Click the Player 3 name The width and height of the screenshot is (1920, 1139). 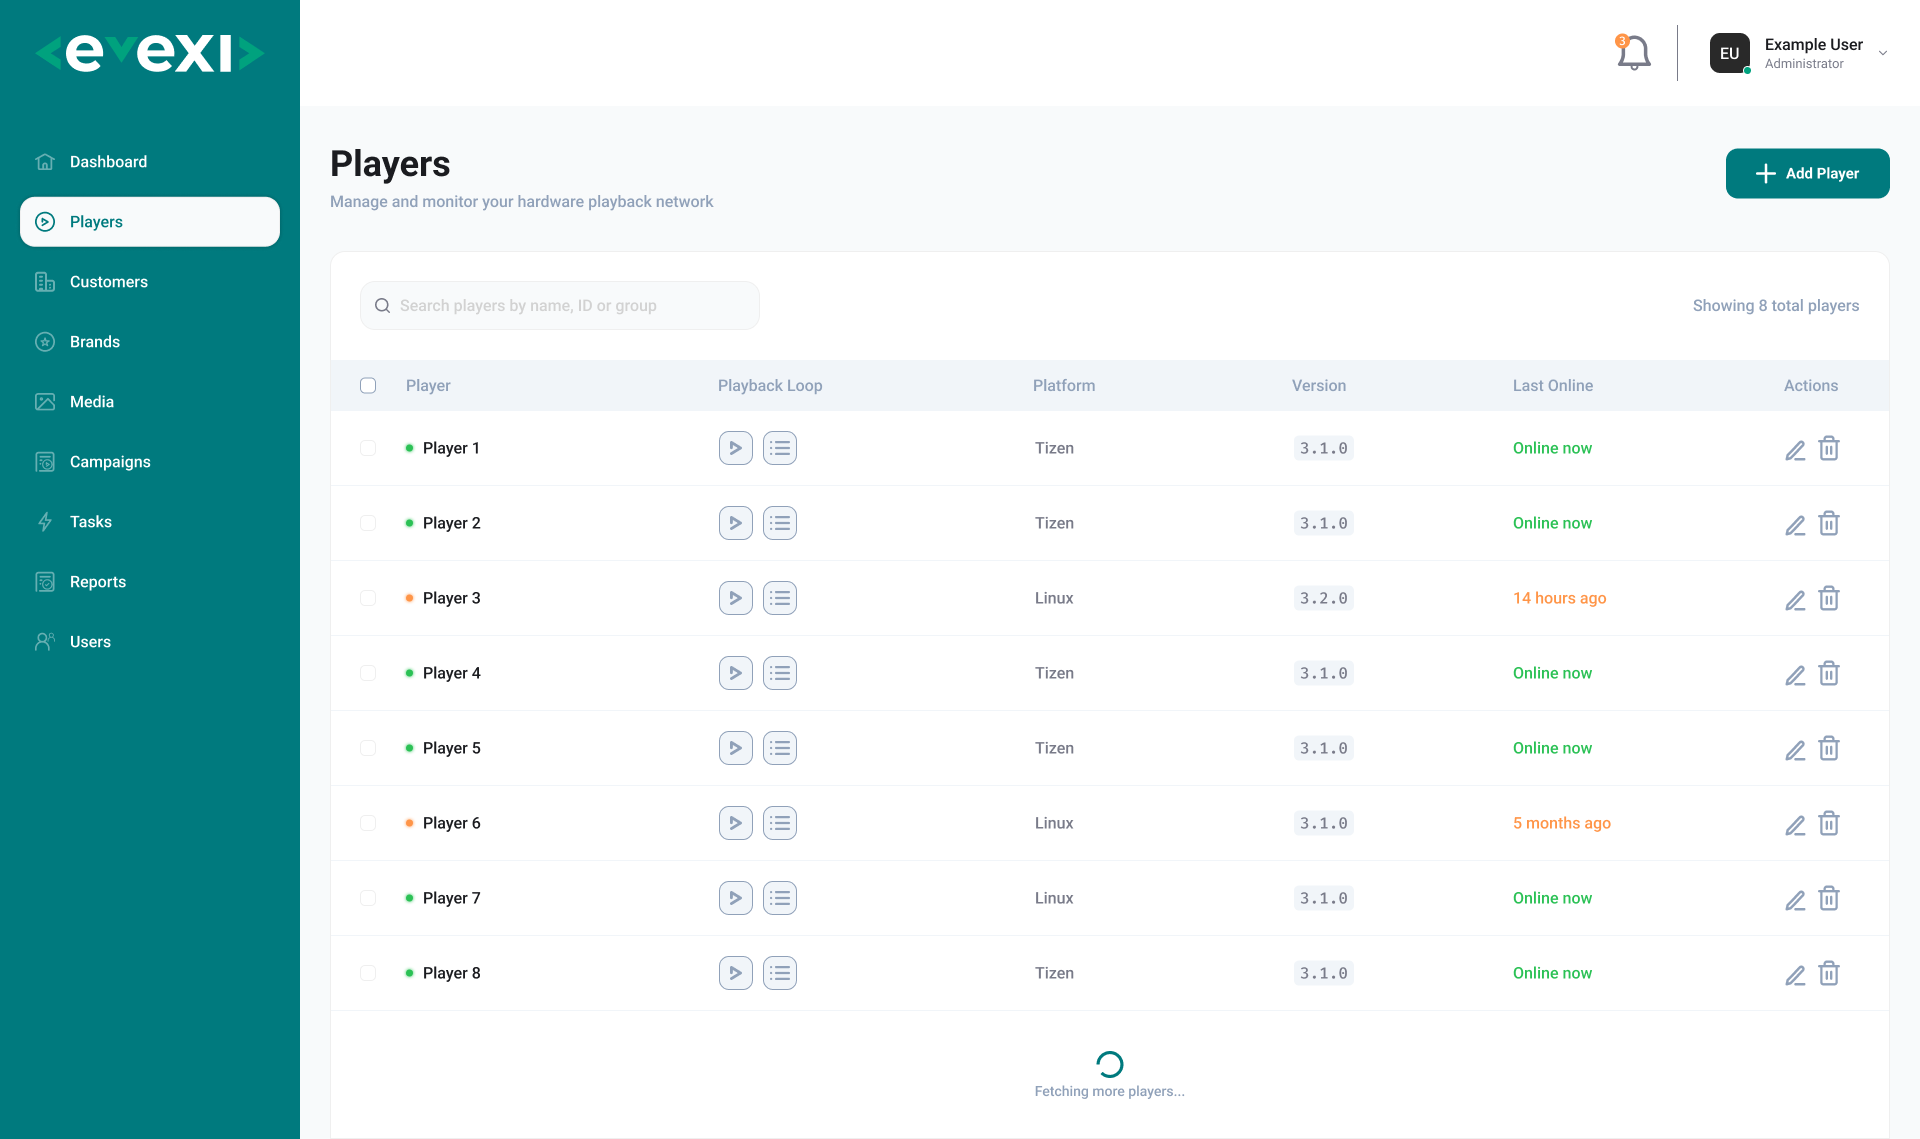coord(452,598)
